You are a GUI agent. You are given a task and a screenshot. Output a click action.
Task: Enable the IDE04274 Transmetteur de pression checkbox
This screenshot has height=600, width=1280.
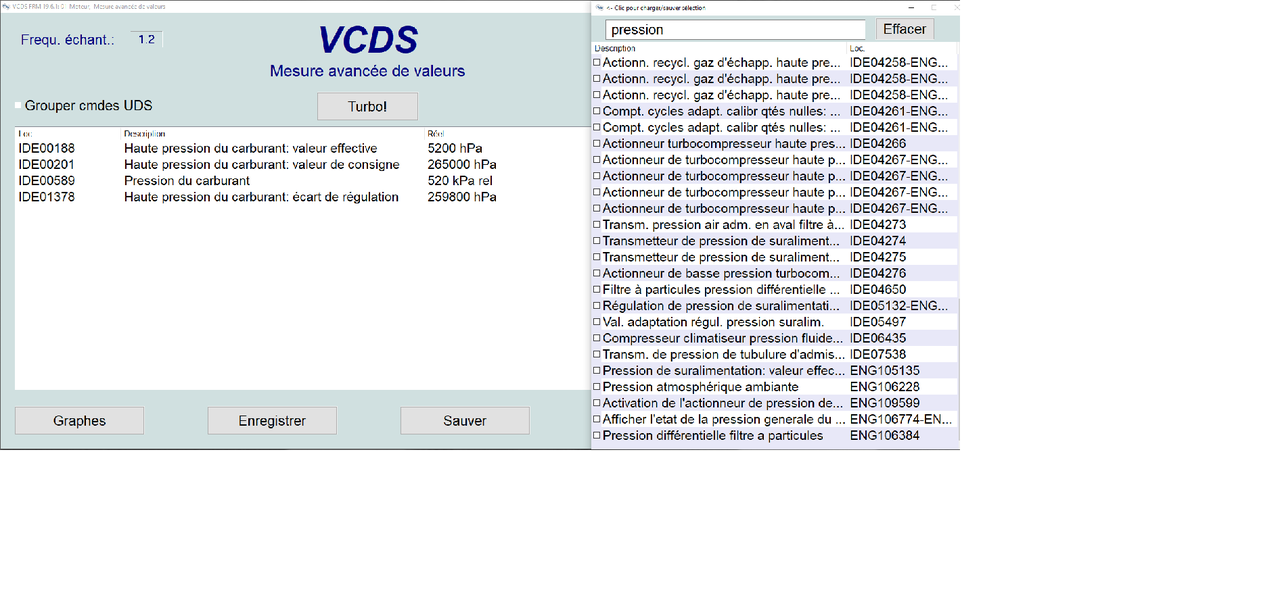[597, 241]
